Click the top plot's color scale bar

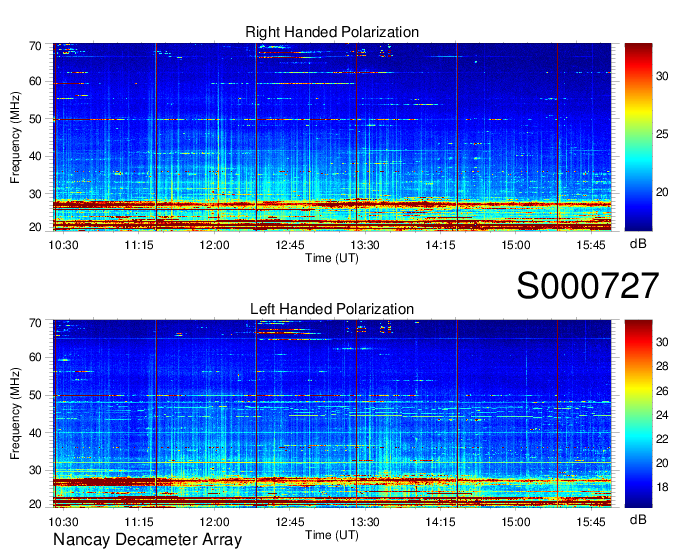(x=638, y=137)
